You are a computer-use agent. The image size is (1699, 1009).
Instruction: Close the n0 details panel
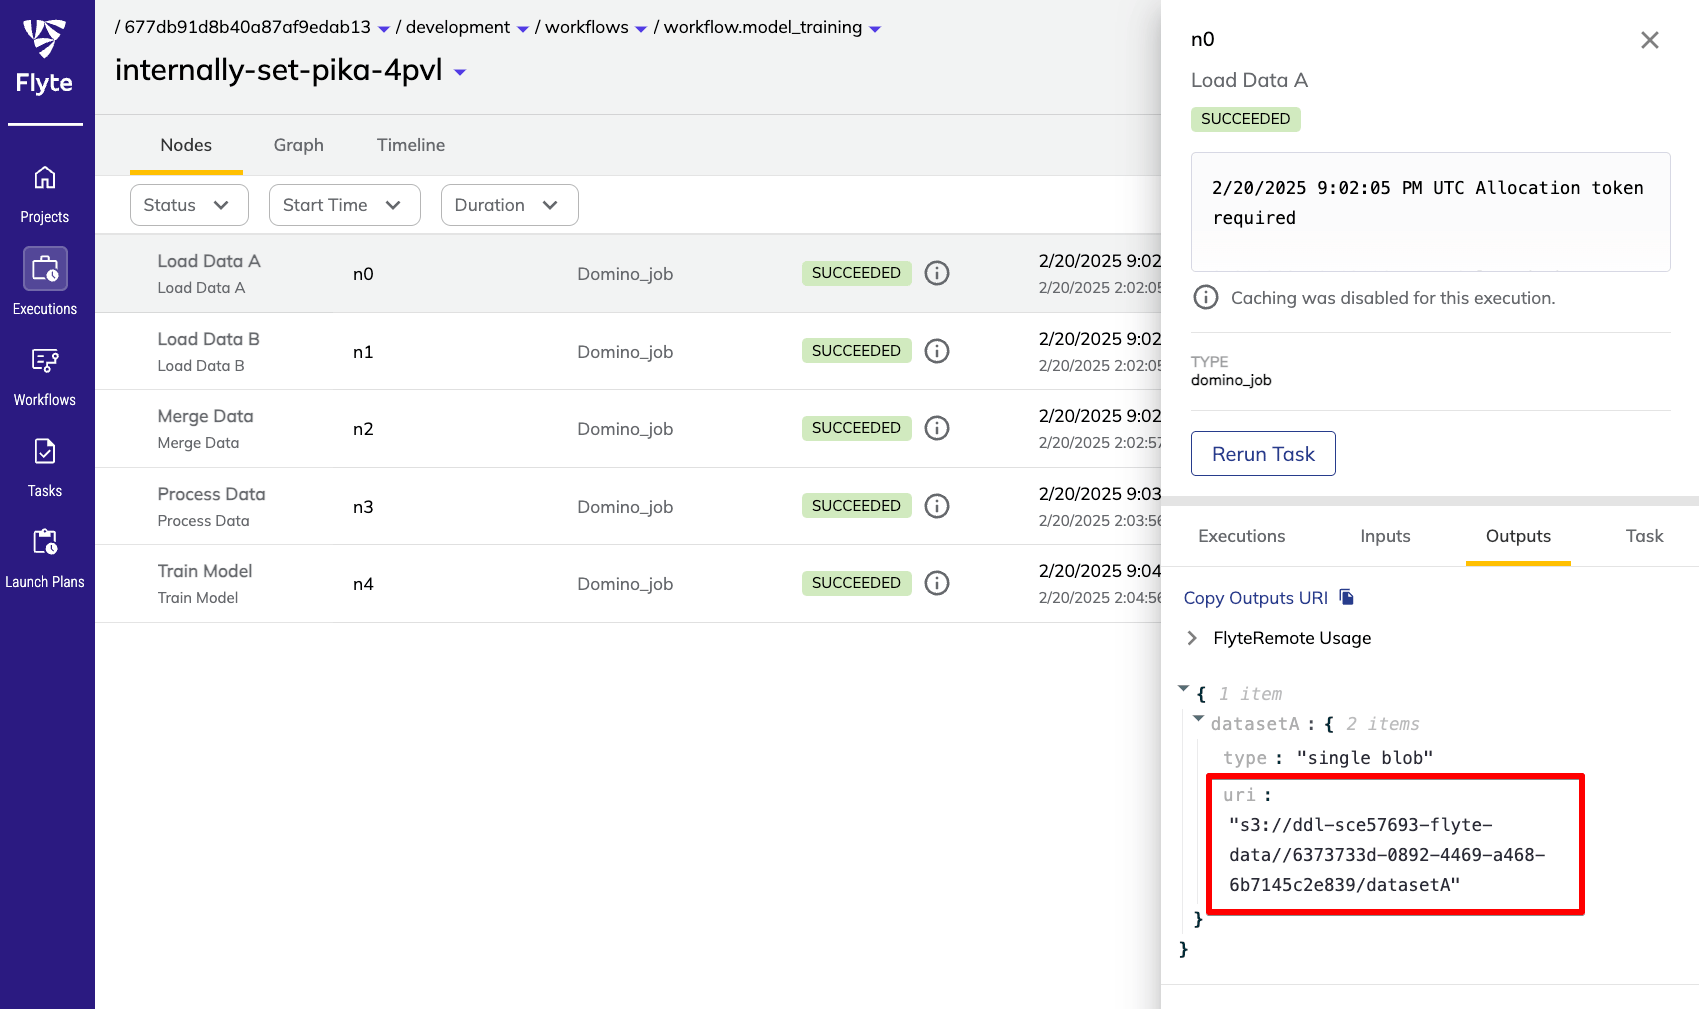tap(1650, 40)
